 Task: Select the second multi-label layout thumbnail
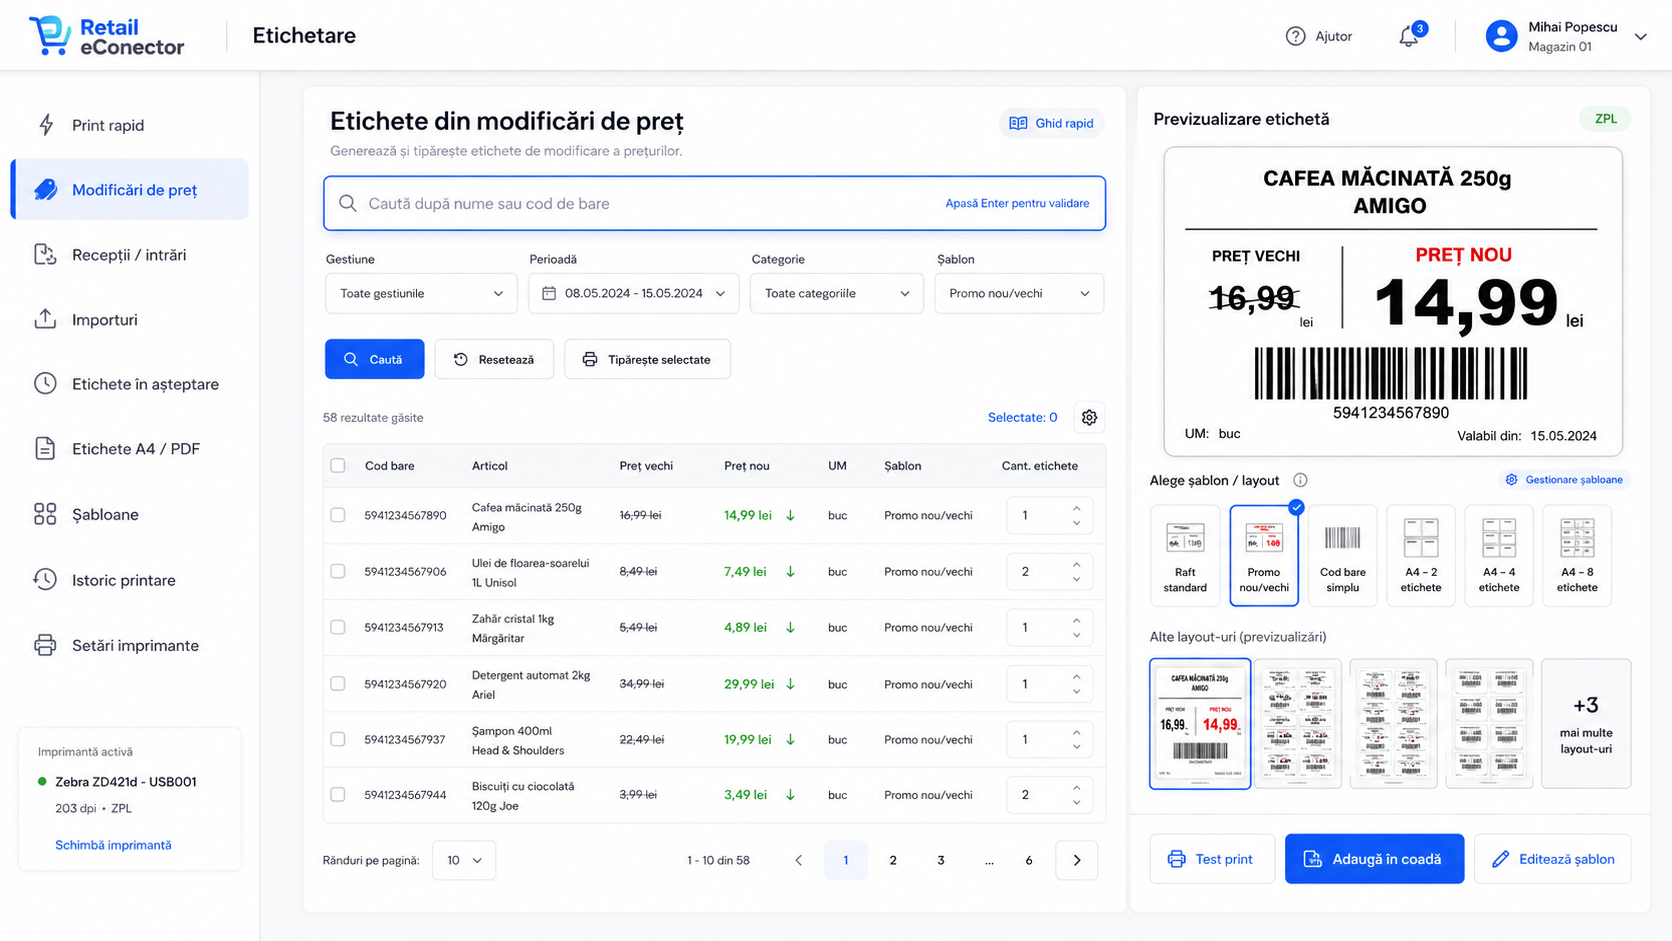coord(1297,723)
